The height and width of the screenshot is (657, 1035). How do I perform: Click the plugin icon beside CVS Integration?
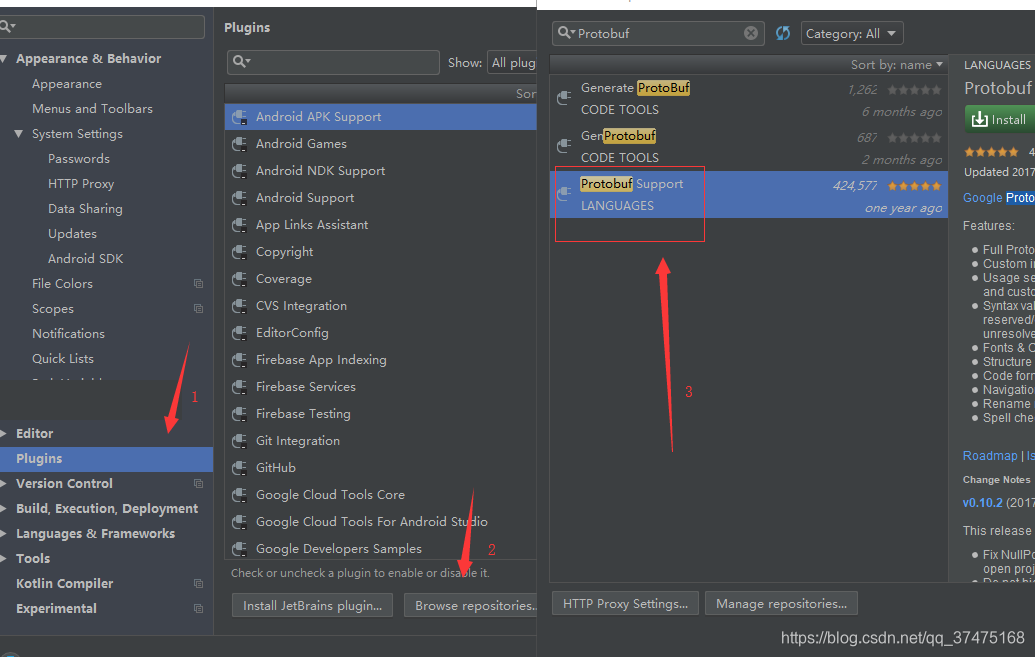point(240,306)
